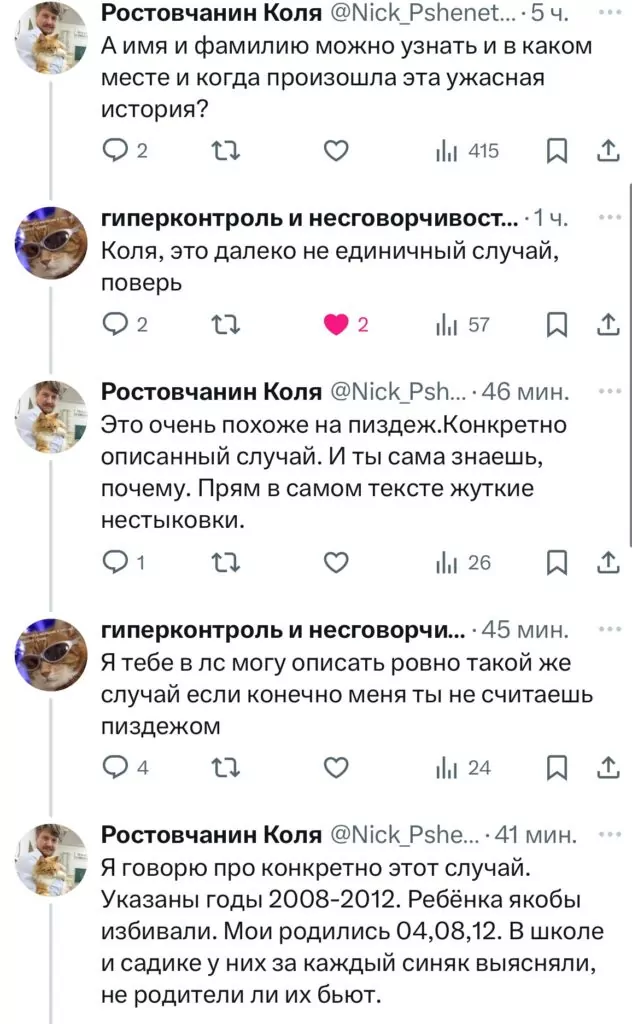
Task: Like the first tweet with 415 views
Action: (x=337, y=151)
